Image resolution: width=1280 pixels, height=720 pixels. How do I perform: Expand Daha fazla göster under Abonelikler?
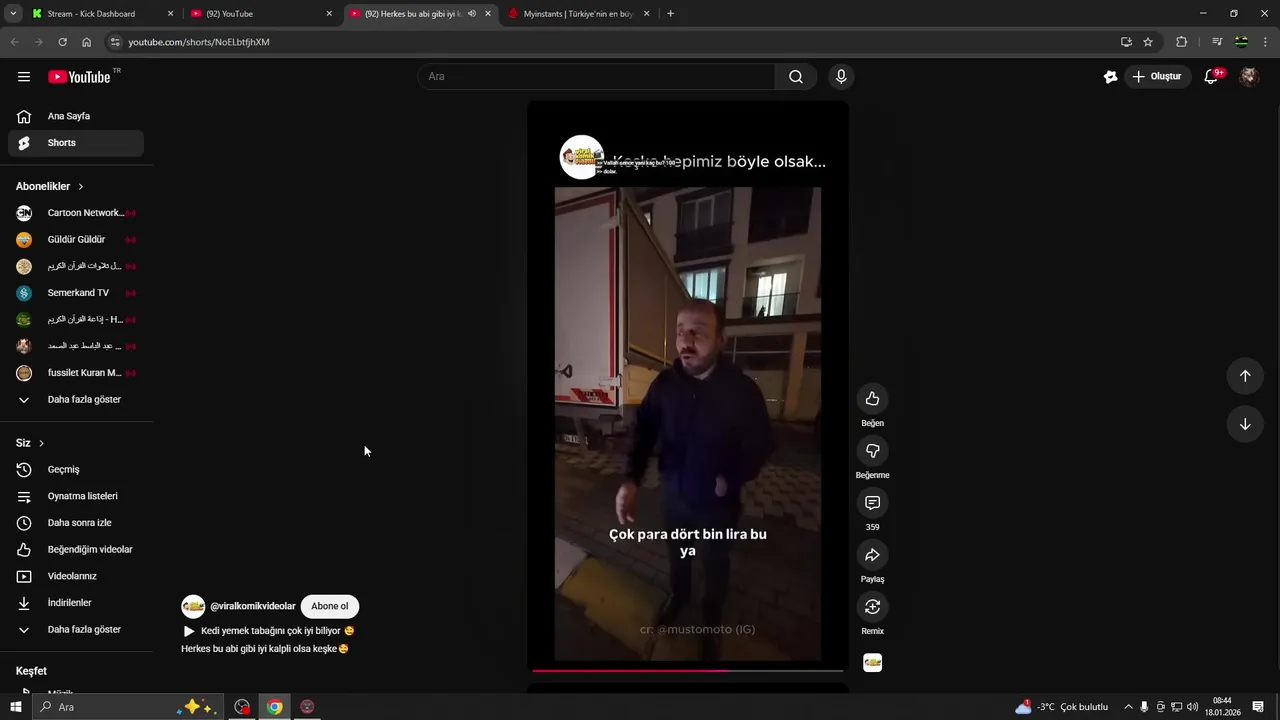click(76, 400)
